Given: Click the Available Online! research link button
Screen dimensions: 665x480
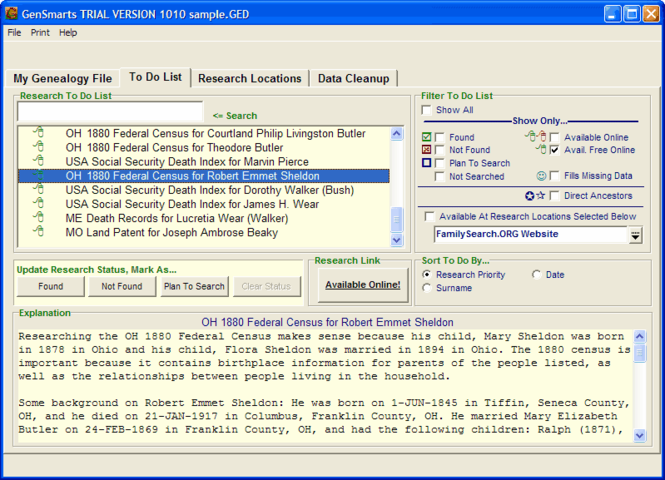Looking at the screenshot, I should (x=363, y=285).
